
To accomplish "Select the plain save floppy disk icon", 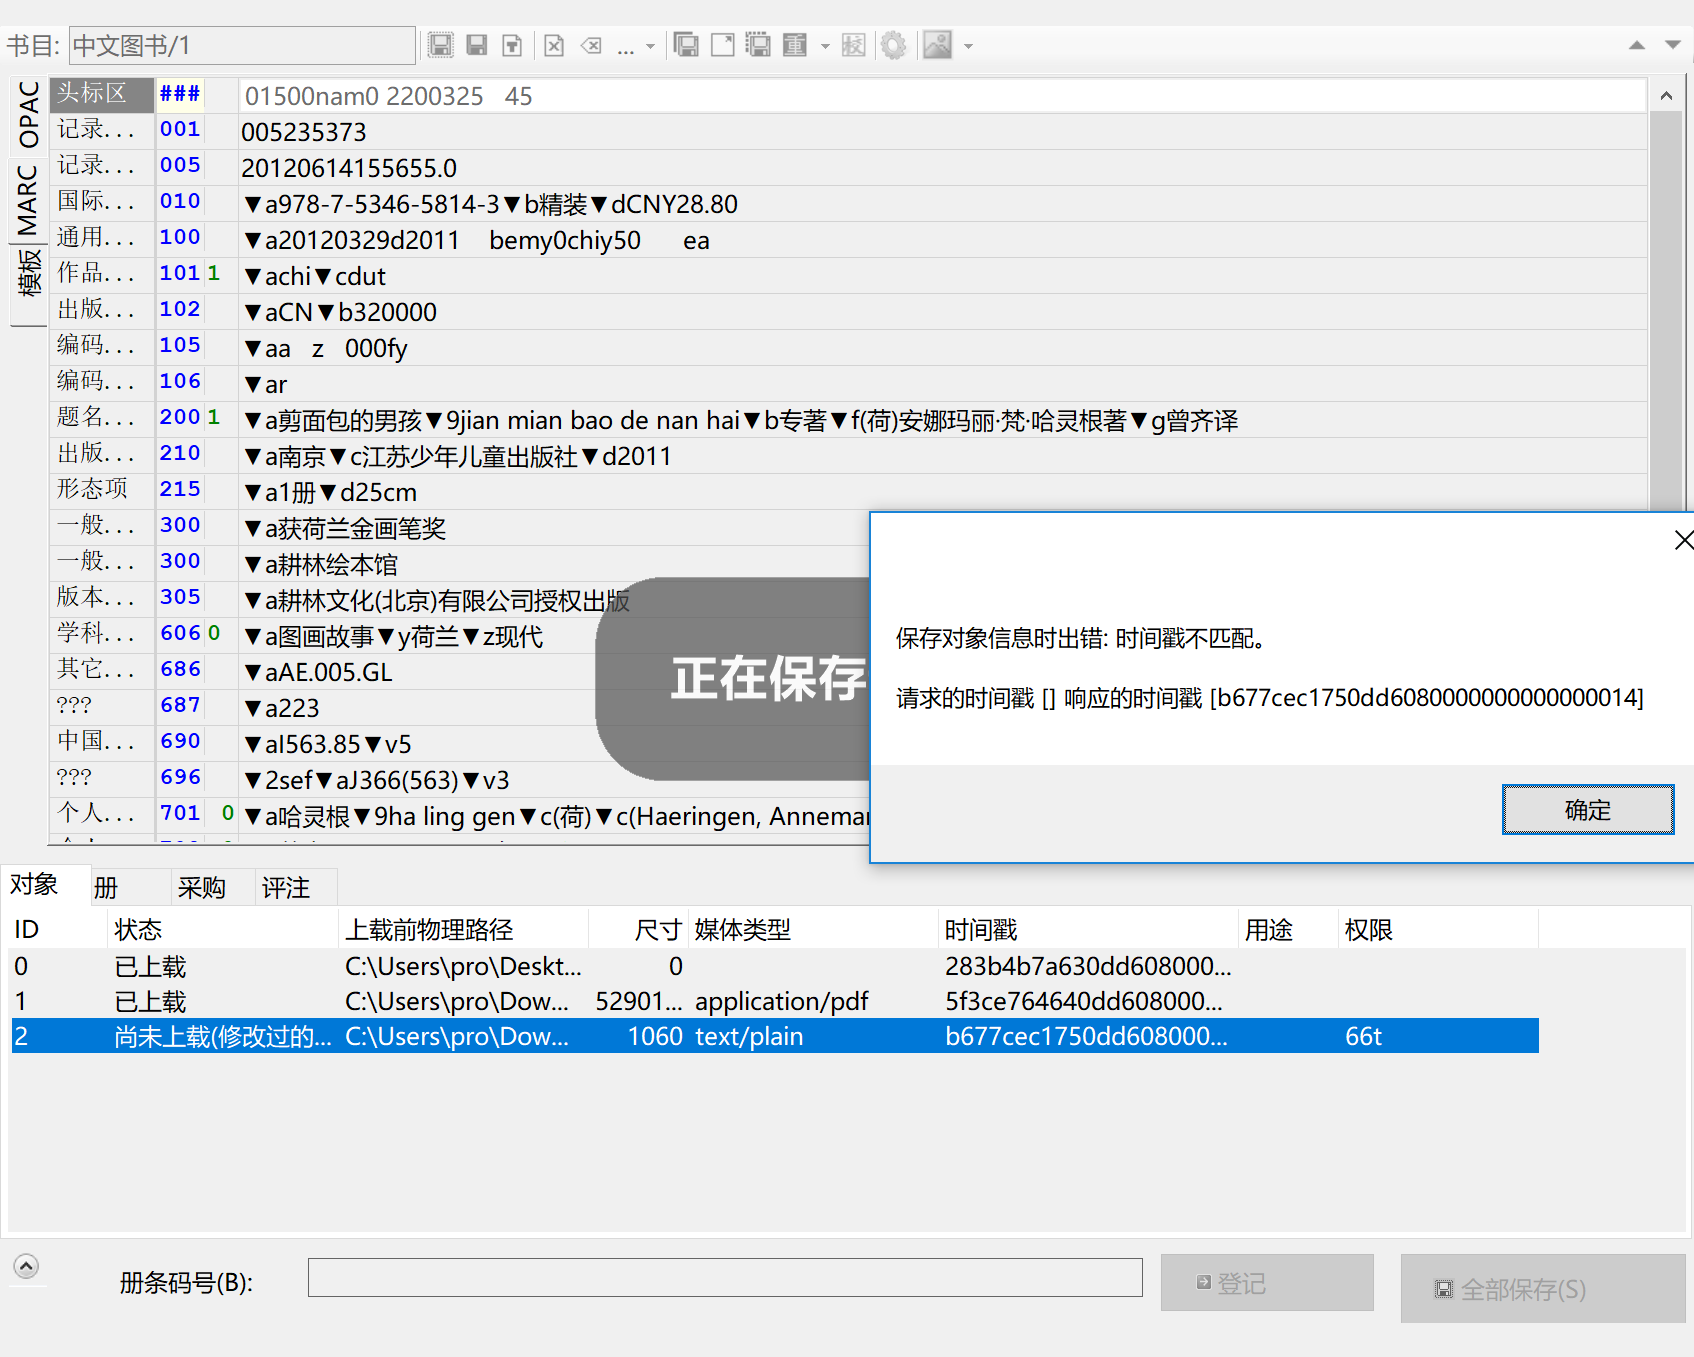I will click(477, 45).
